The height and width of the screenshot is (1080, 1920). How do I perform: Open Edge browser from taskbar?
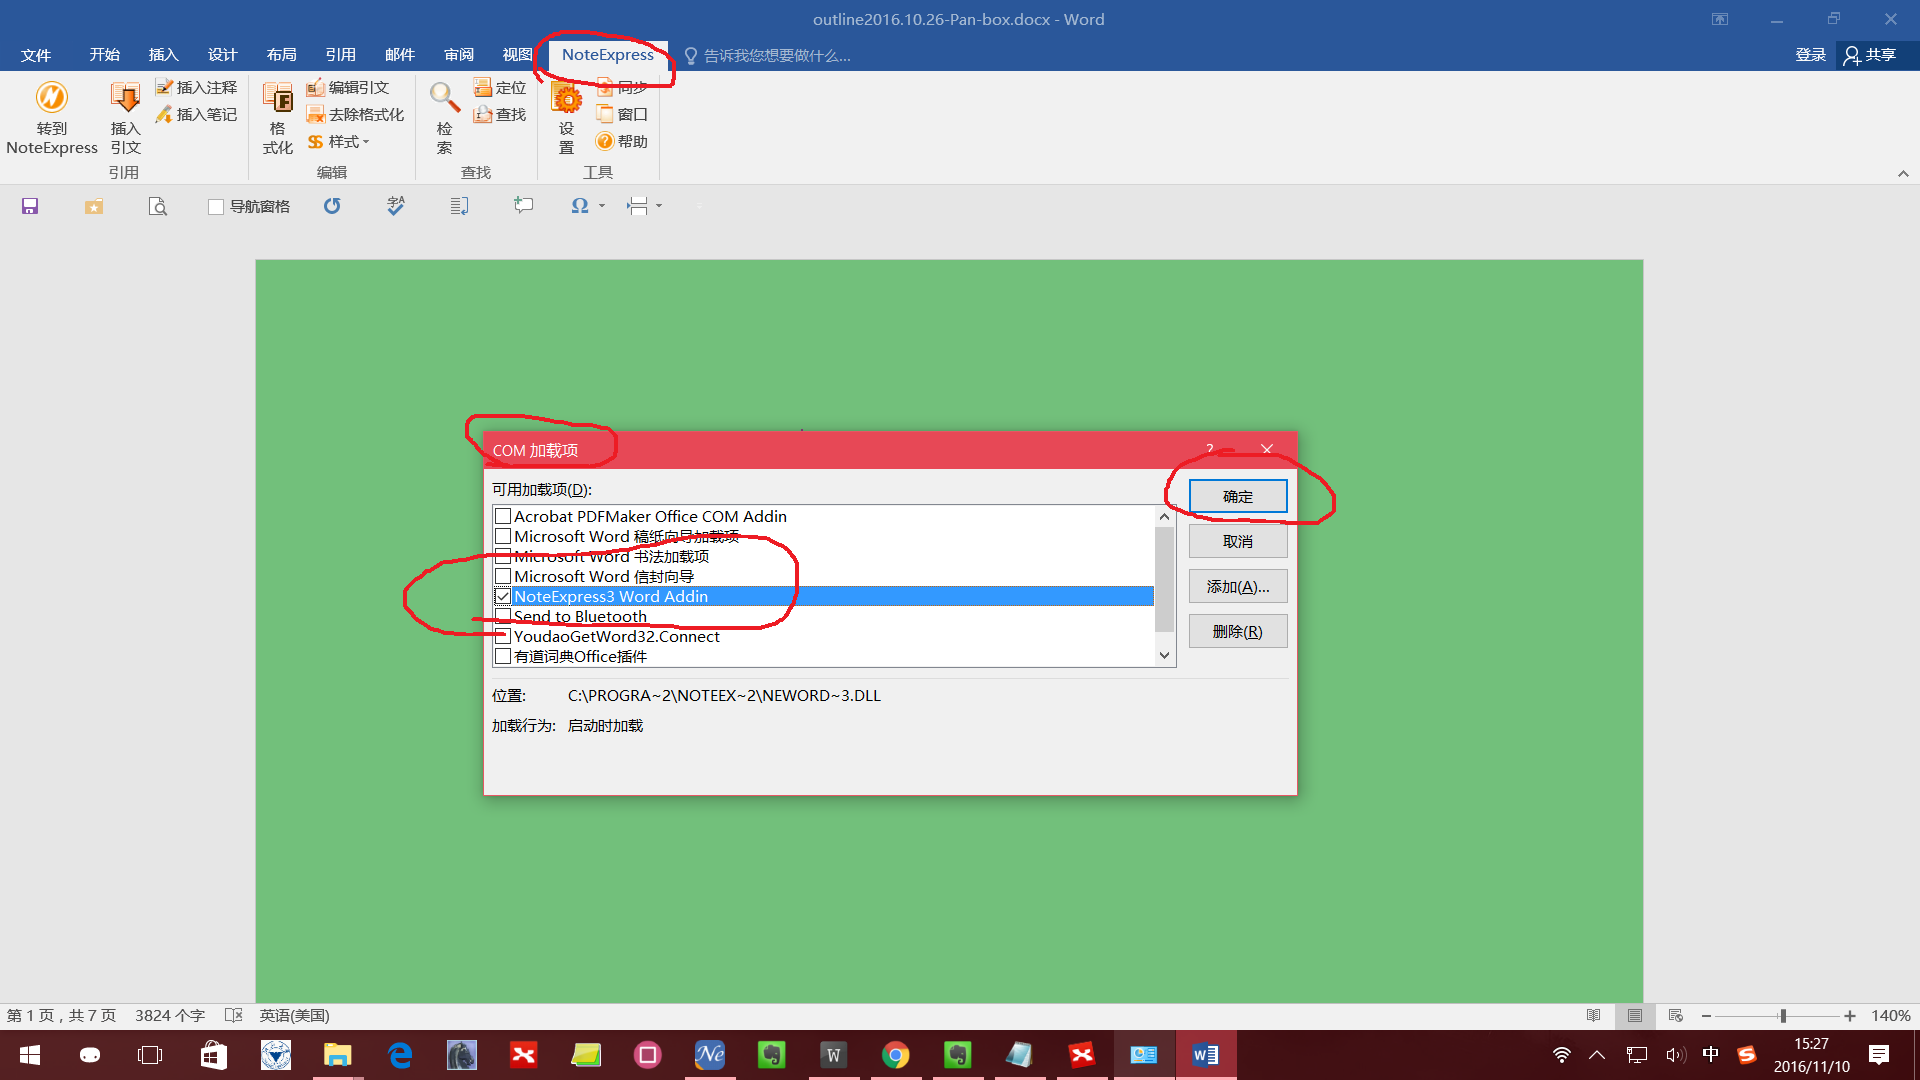[400, 1055]
